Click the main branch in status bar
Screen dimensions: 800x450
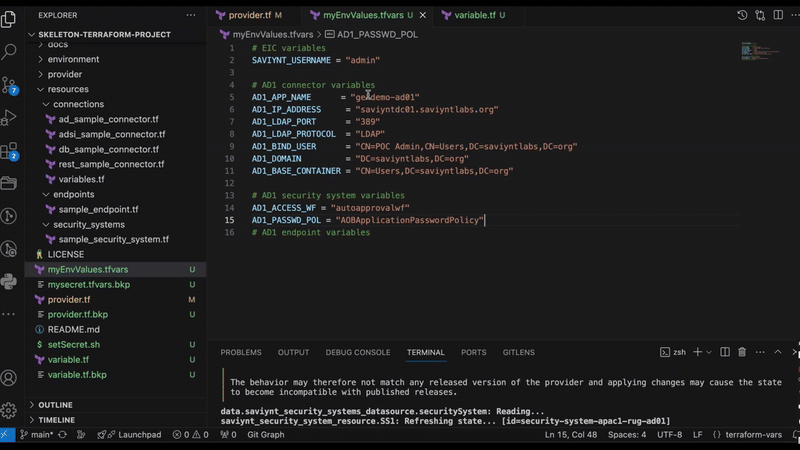pyautogui.click(x=37, y=435)
